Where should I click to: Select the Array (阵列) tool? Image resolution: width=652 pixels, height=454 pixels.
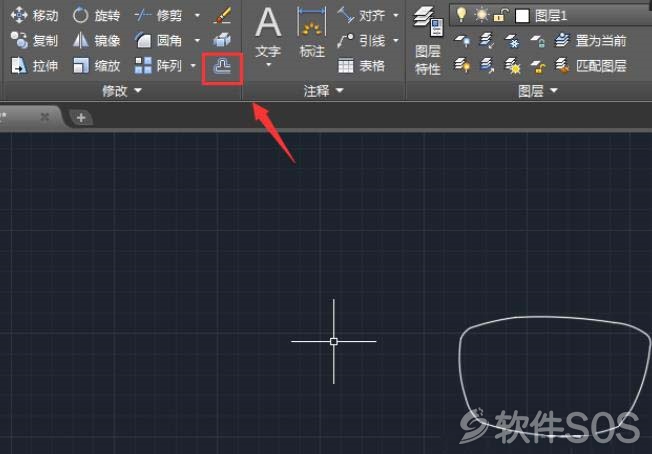pos(158,66)
